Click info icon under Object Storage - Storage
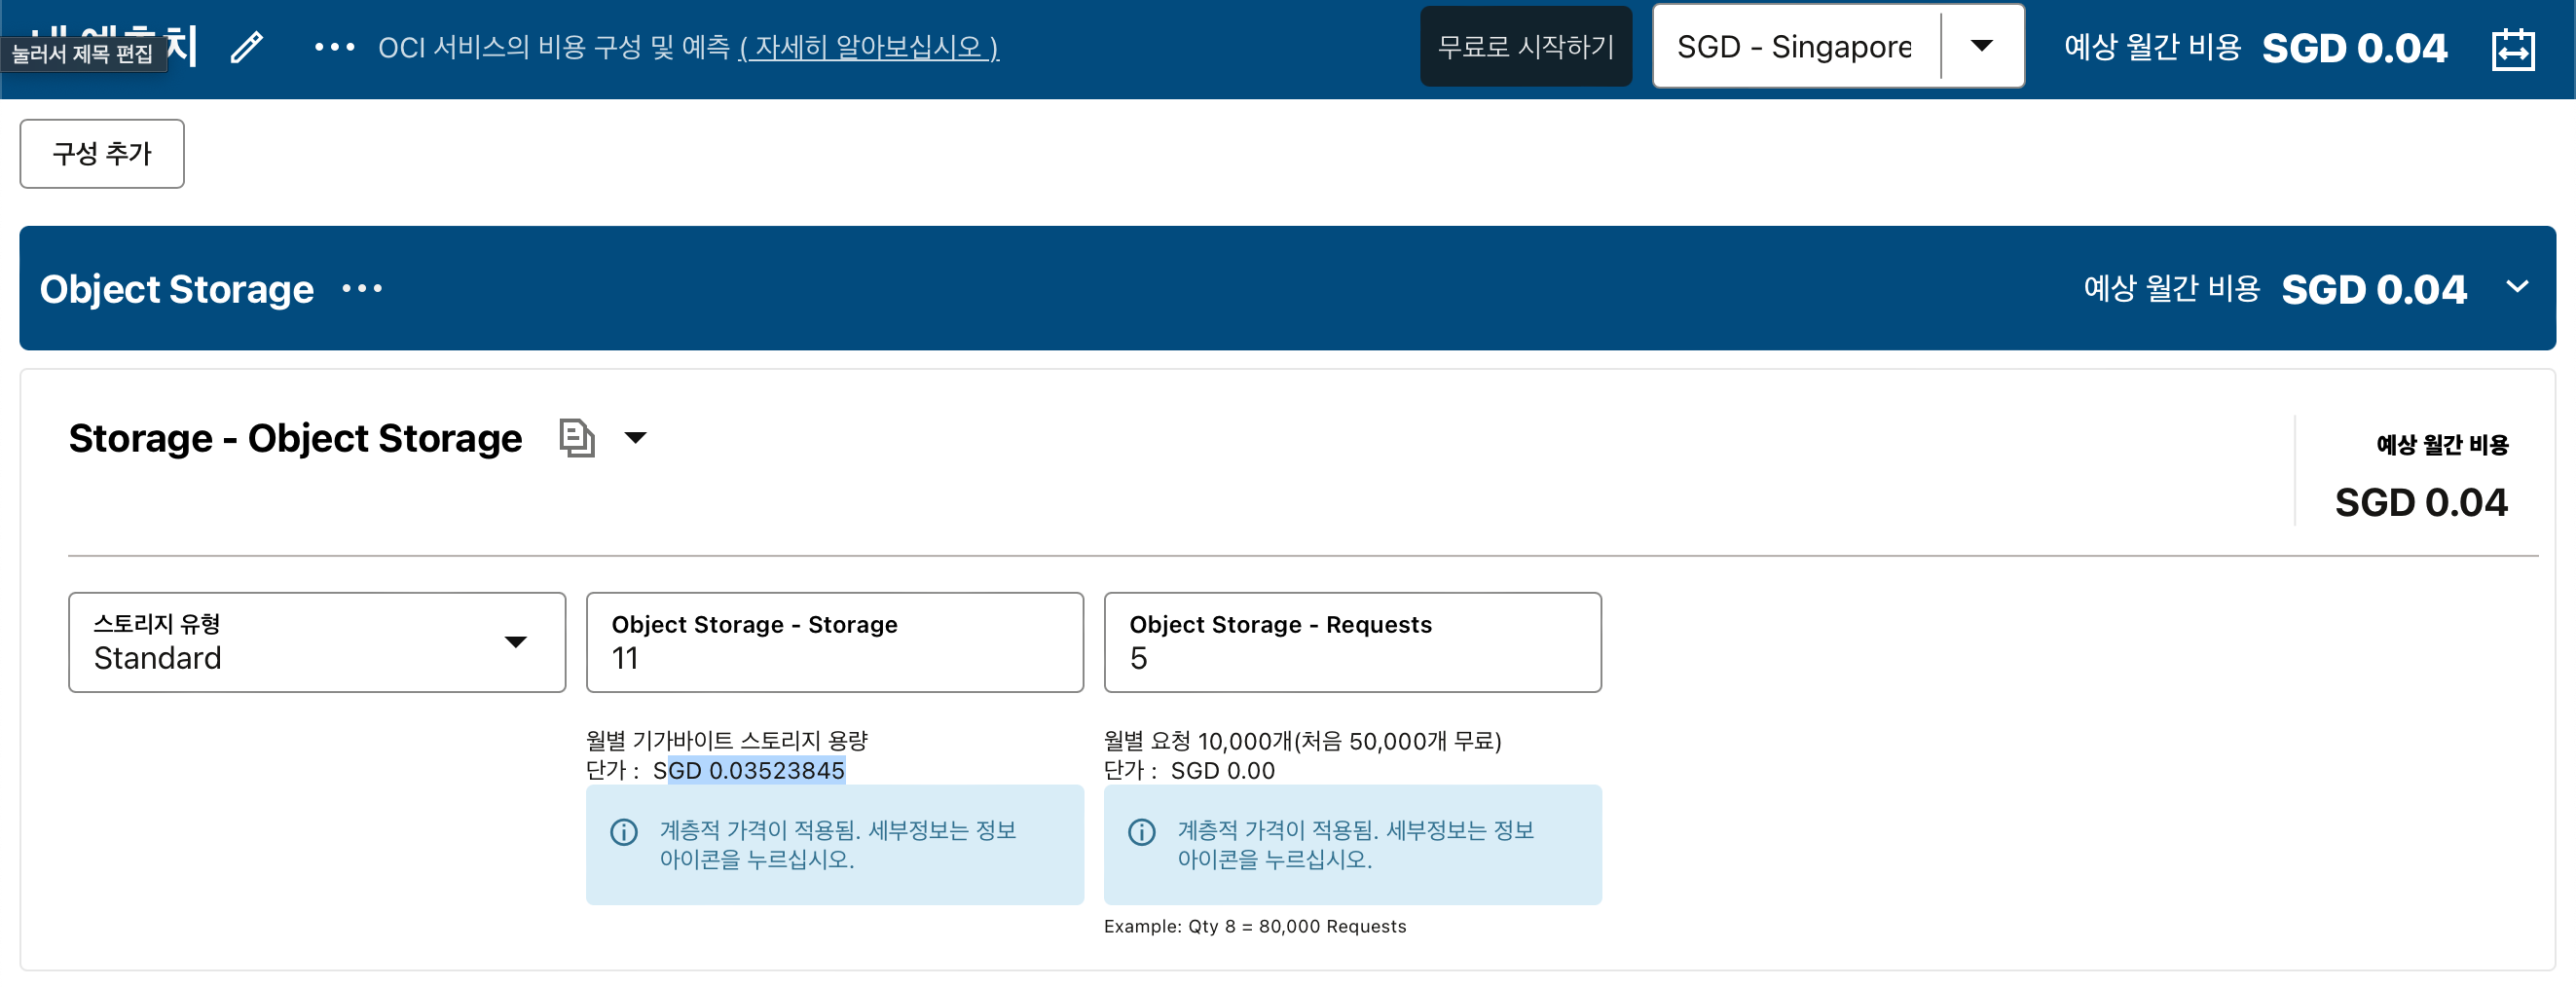The width and height of the screenshot is (2576, 987). [x=624, y=832]
